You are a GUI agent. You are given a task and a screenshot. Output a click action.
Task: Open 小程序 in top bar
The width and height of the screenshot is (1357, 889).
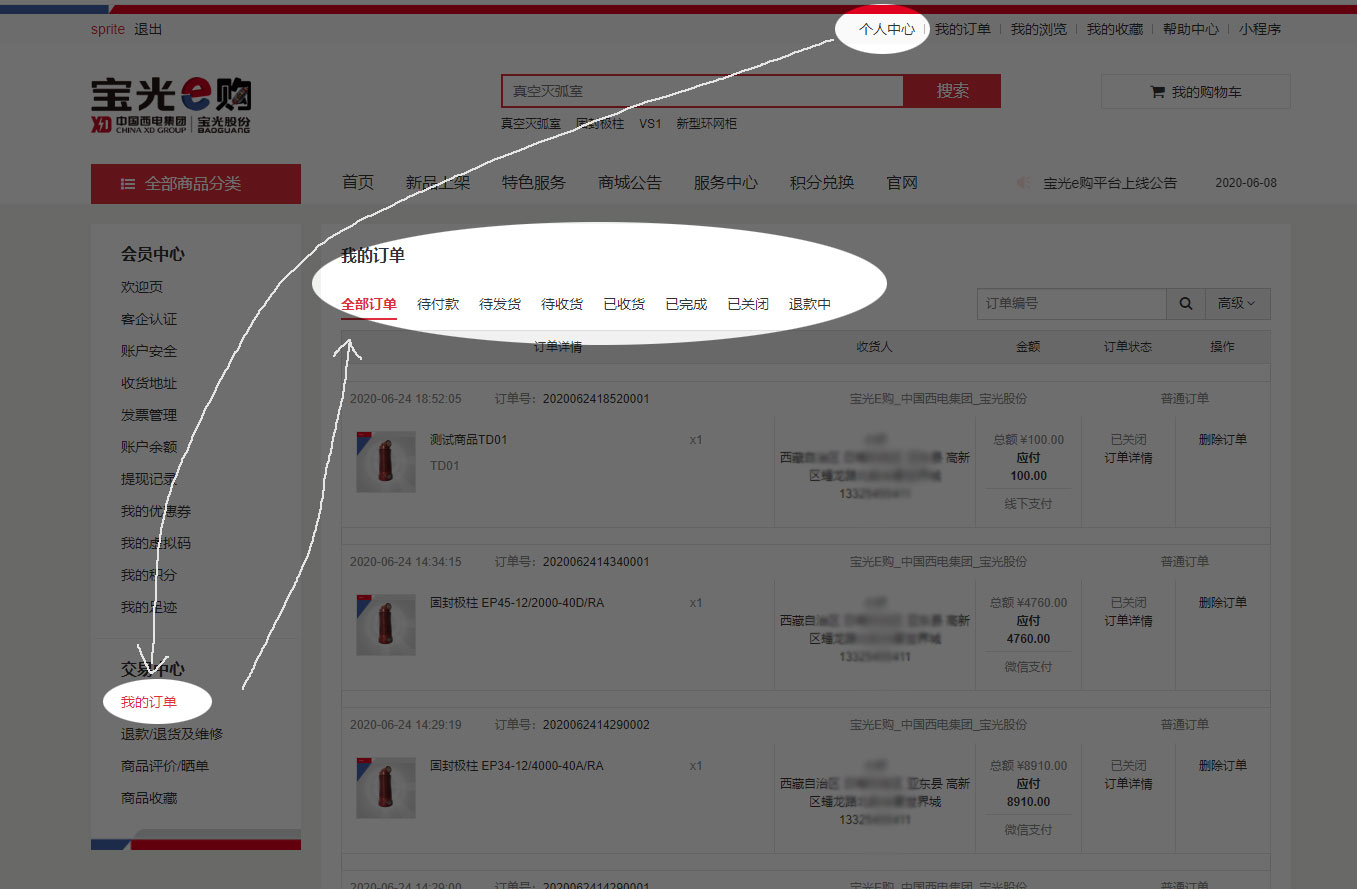[x=1260, y=29]
